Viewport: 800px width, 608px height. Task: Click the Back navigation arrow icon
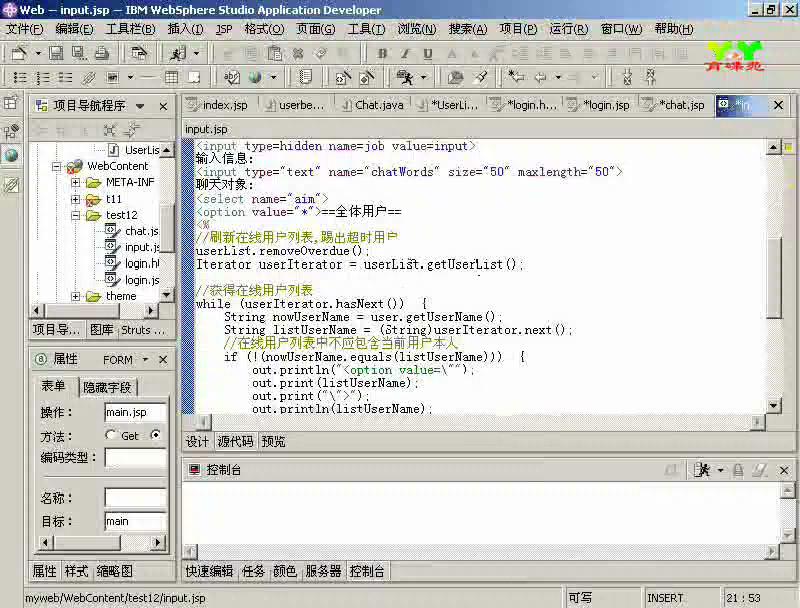click(540, 78)
